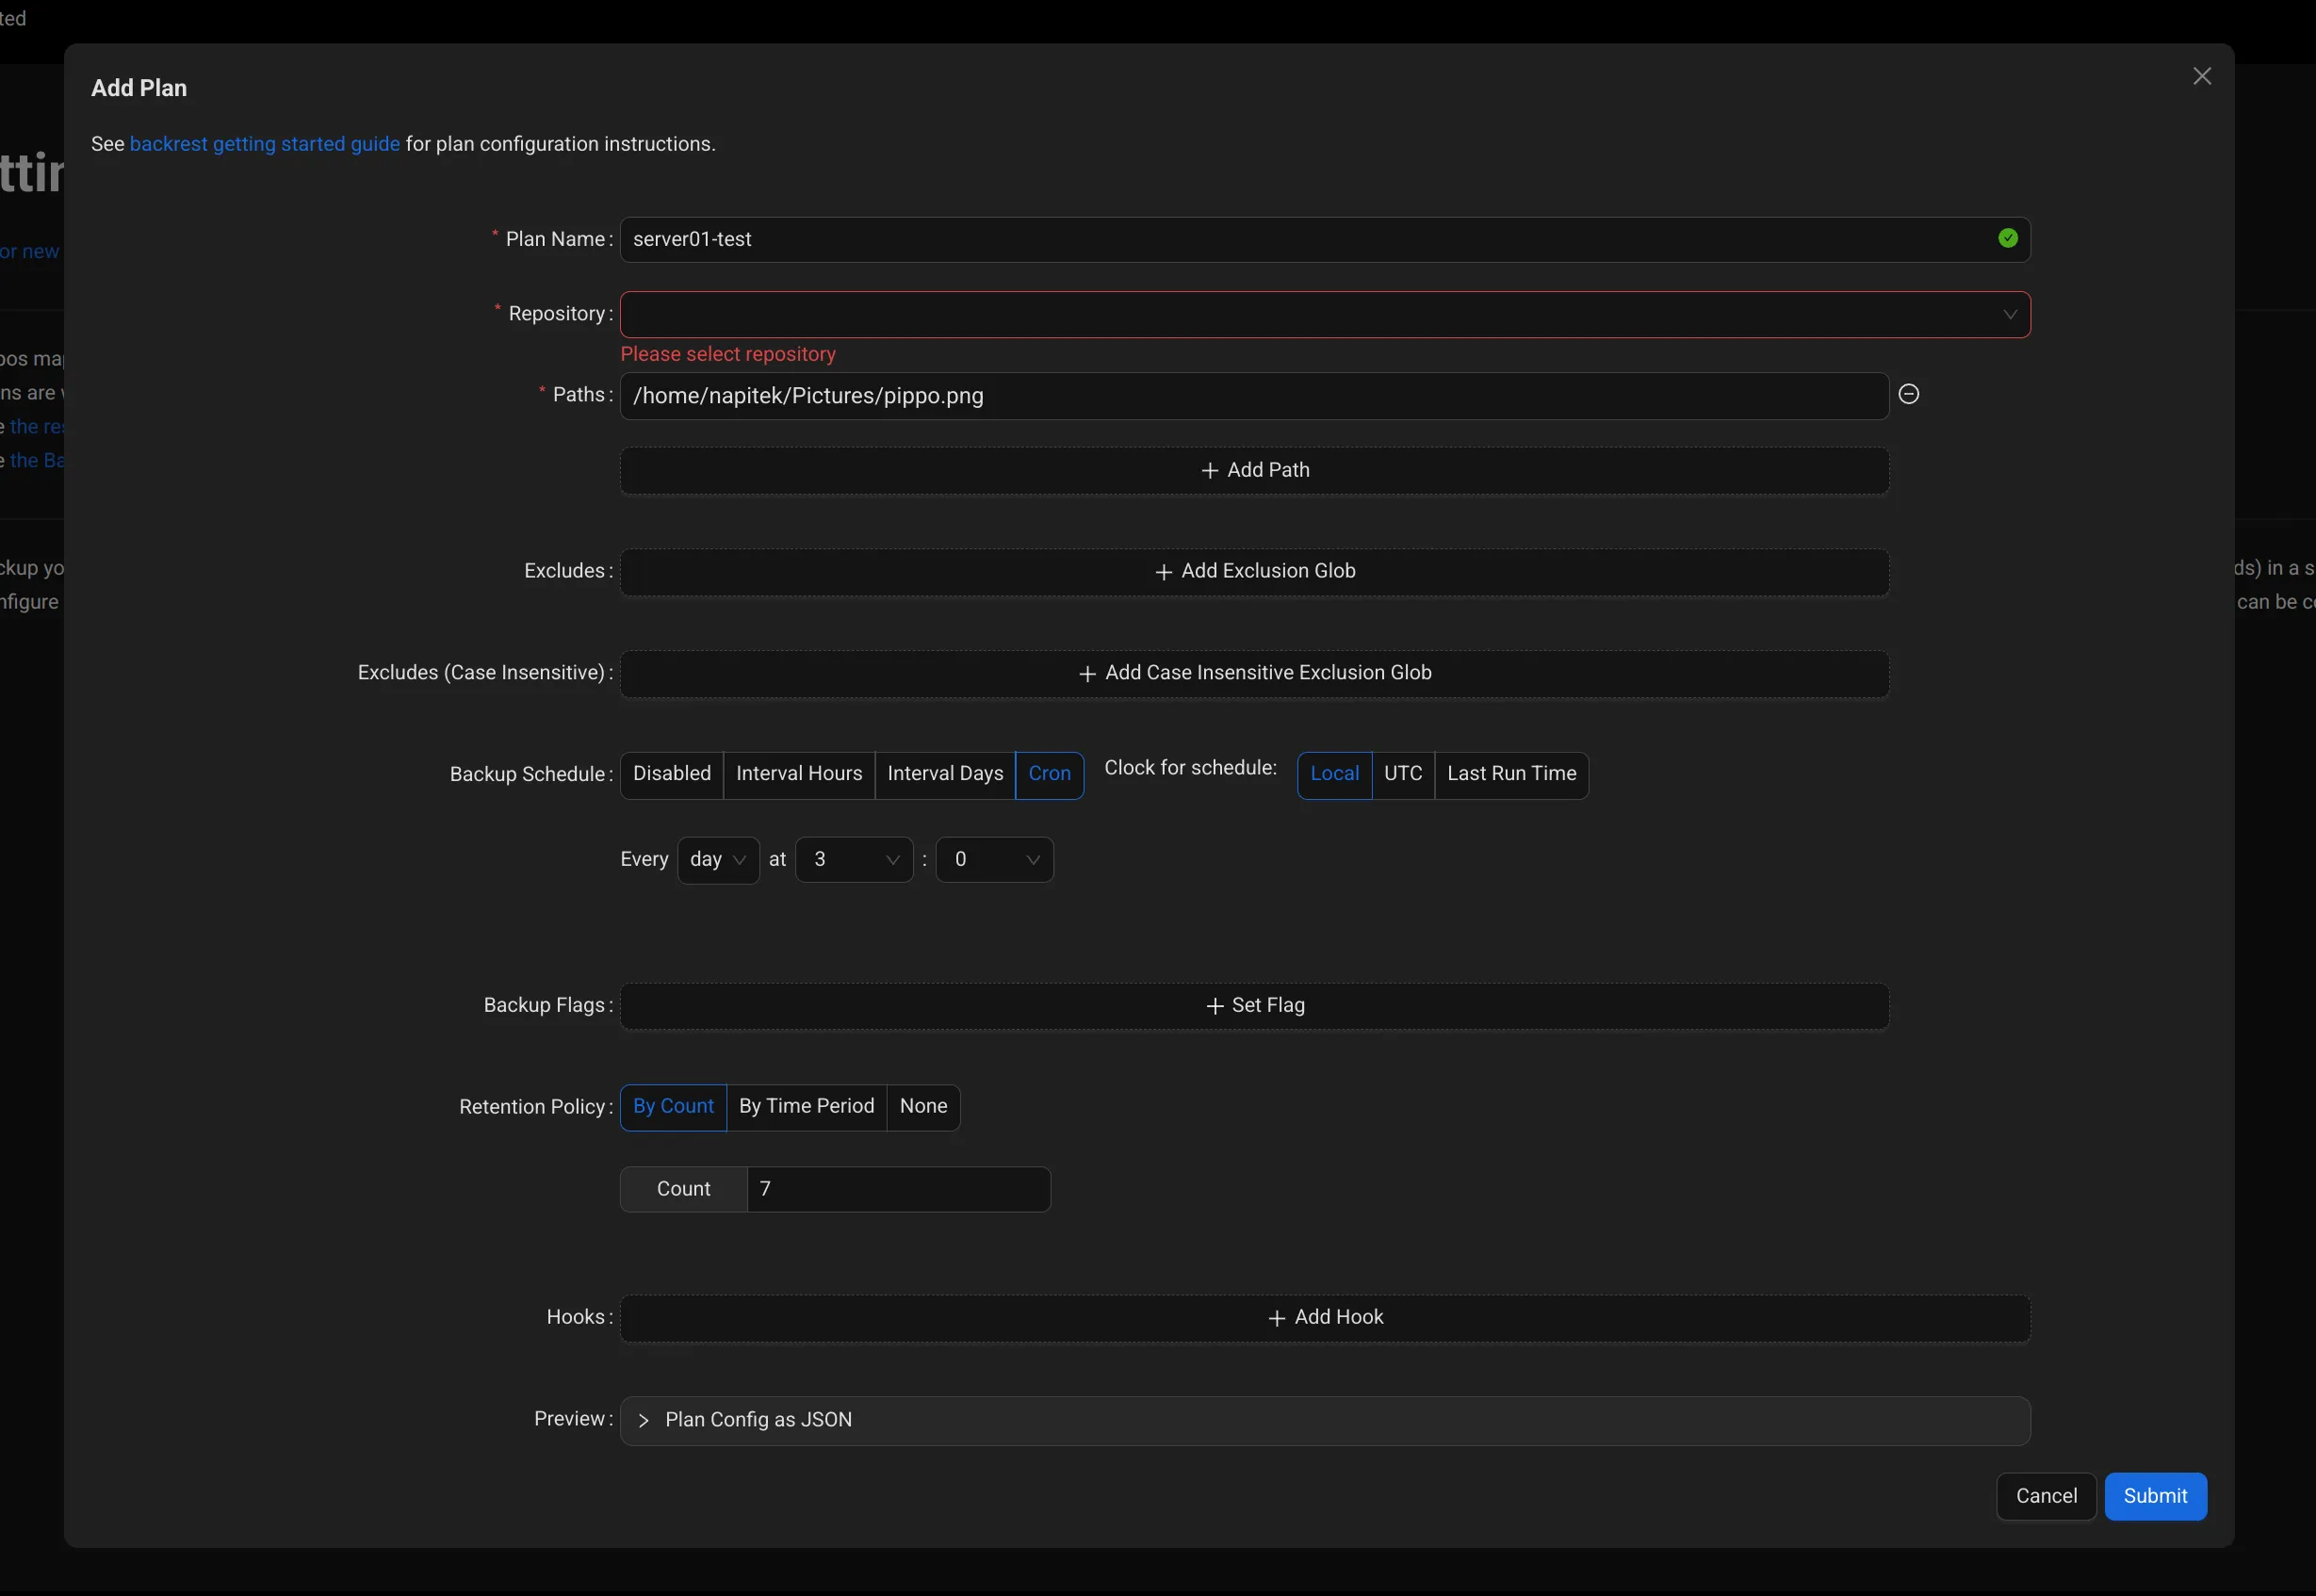
Task: Add case insensitive exclusion glob
Action: pyautogui.click(x=1254, y=673)
